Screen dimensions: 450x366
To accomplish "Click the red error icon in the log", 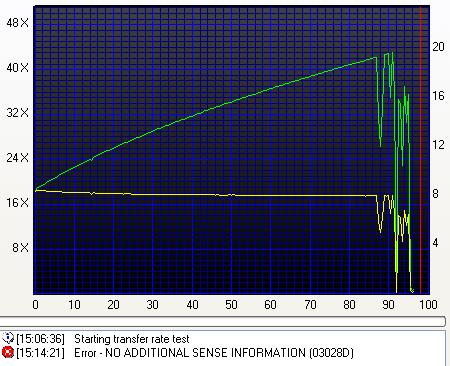I will point(7,352).
